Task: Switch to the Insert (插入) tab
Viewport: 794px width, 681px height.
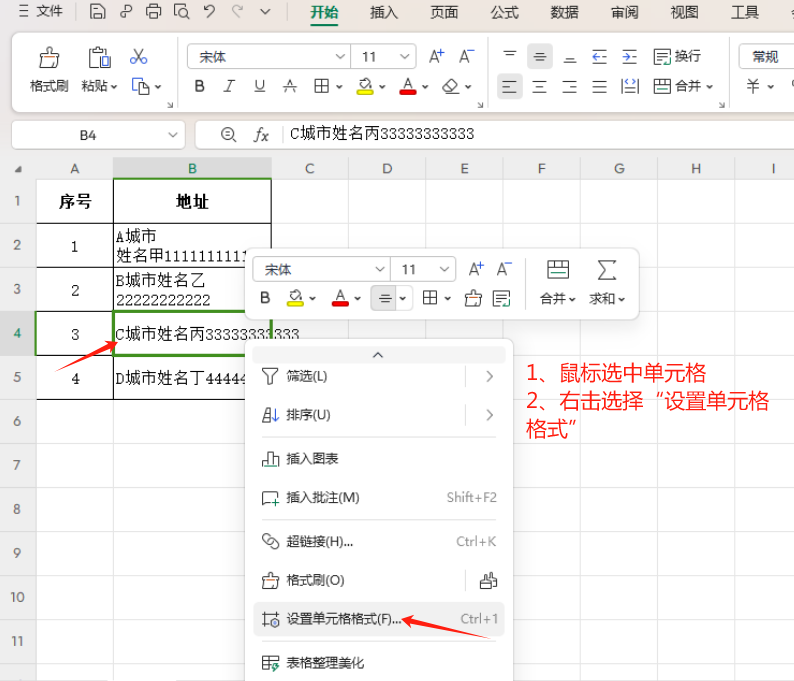Action: pos(384,12)
